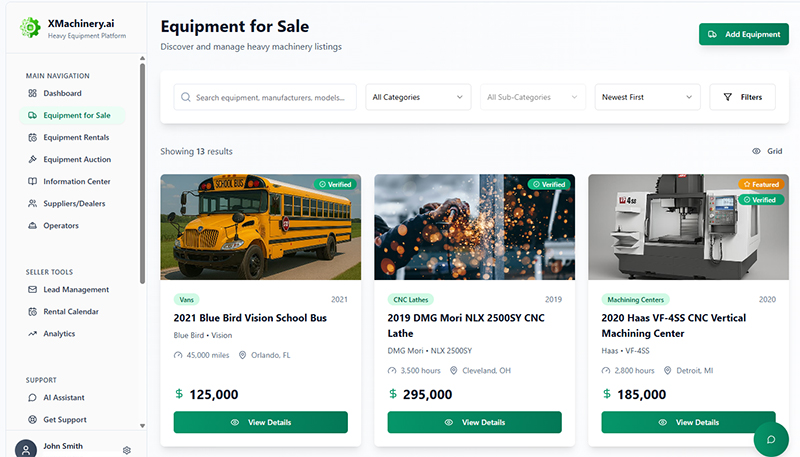The height and width of the screenshot is (457, 800).
Task: Select the Suppliers/Dealers people icon
Action: pos(33,203)
